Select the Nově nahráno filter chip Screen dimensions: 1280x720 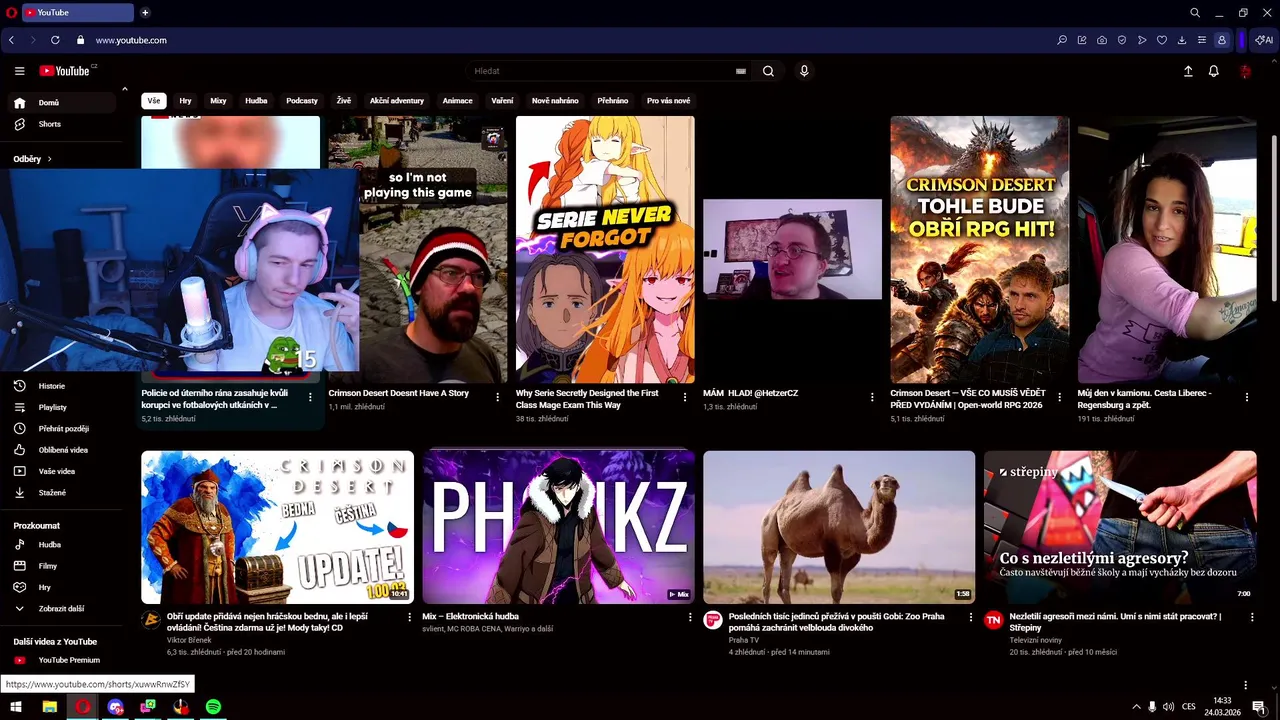(555, 101)
